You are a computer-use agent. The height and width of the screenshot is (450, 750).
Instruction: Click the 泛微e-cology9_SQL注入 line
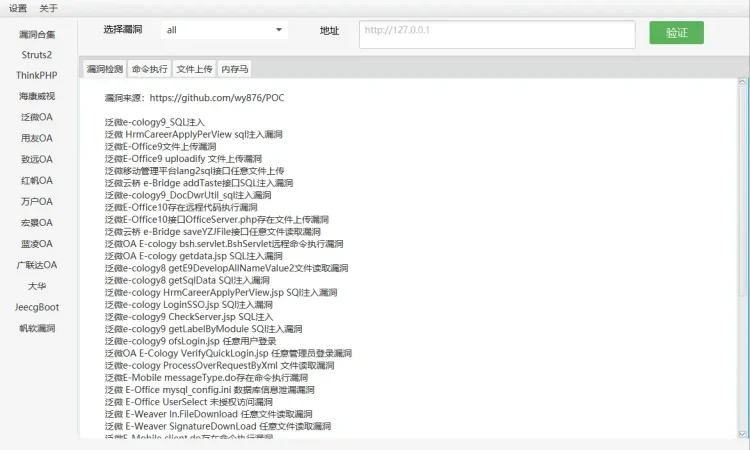(154, 122)
